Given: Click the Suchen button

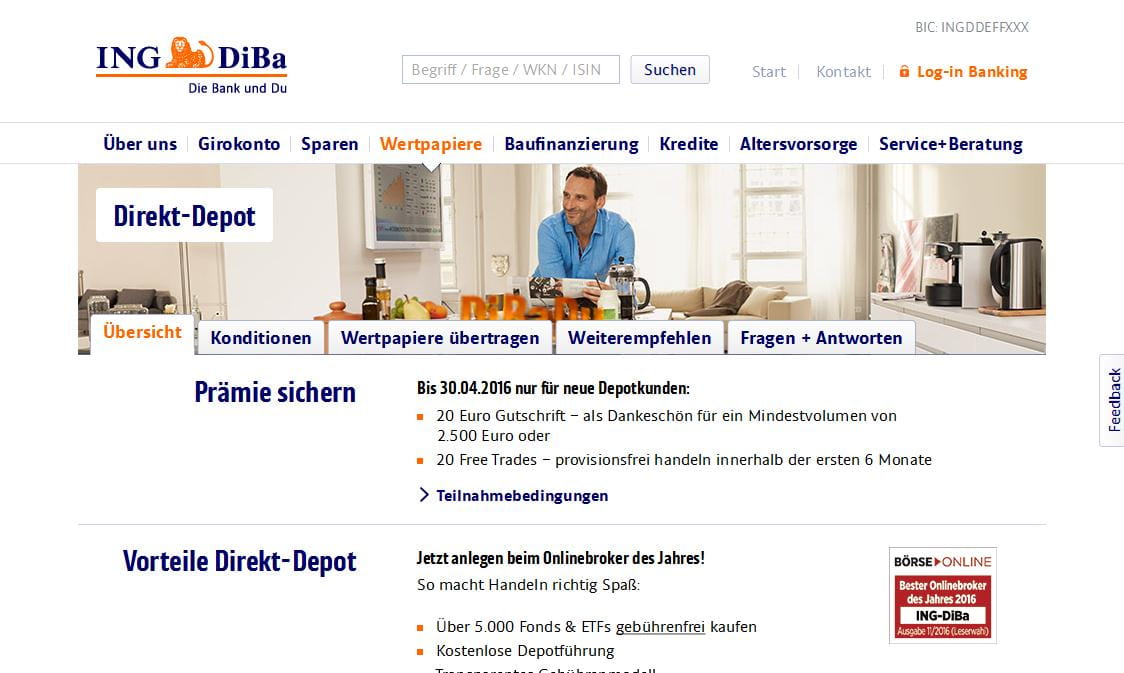Looking at the screenshot, I should (670, 70).
